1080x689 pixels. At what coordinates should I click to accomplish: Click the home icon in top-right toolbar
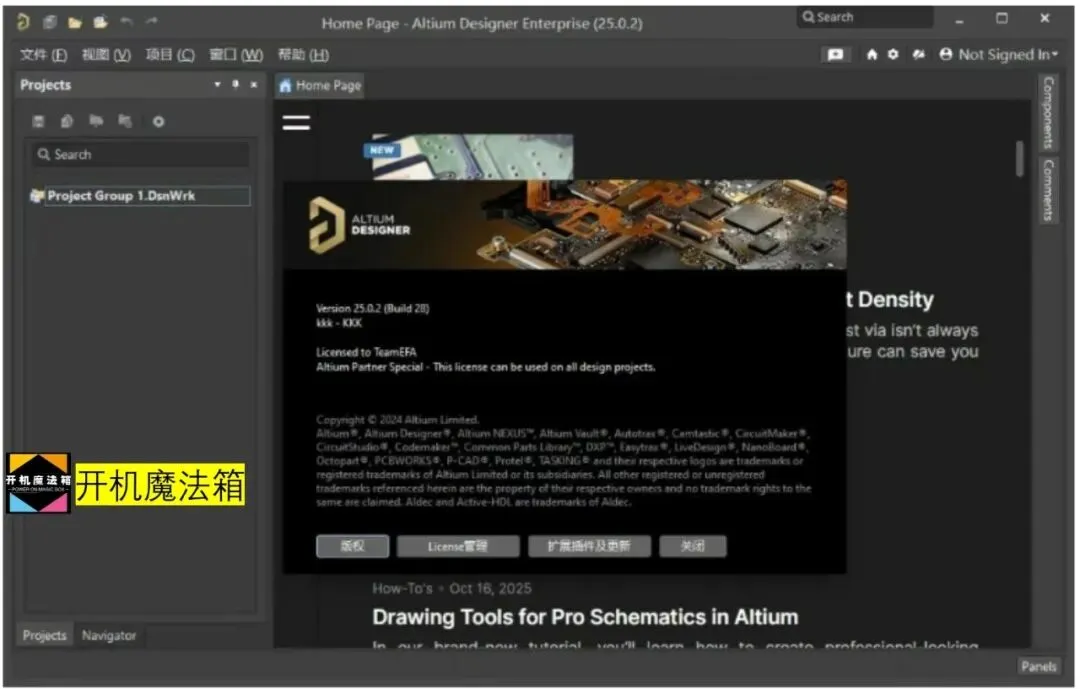click(x=872, y=54)
